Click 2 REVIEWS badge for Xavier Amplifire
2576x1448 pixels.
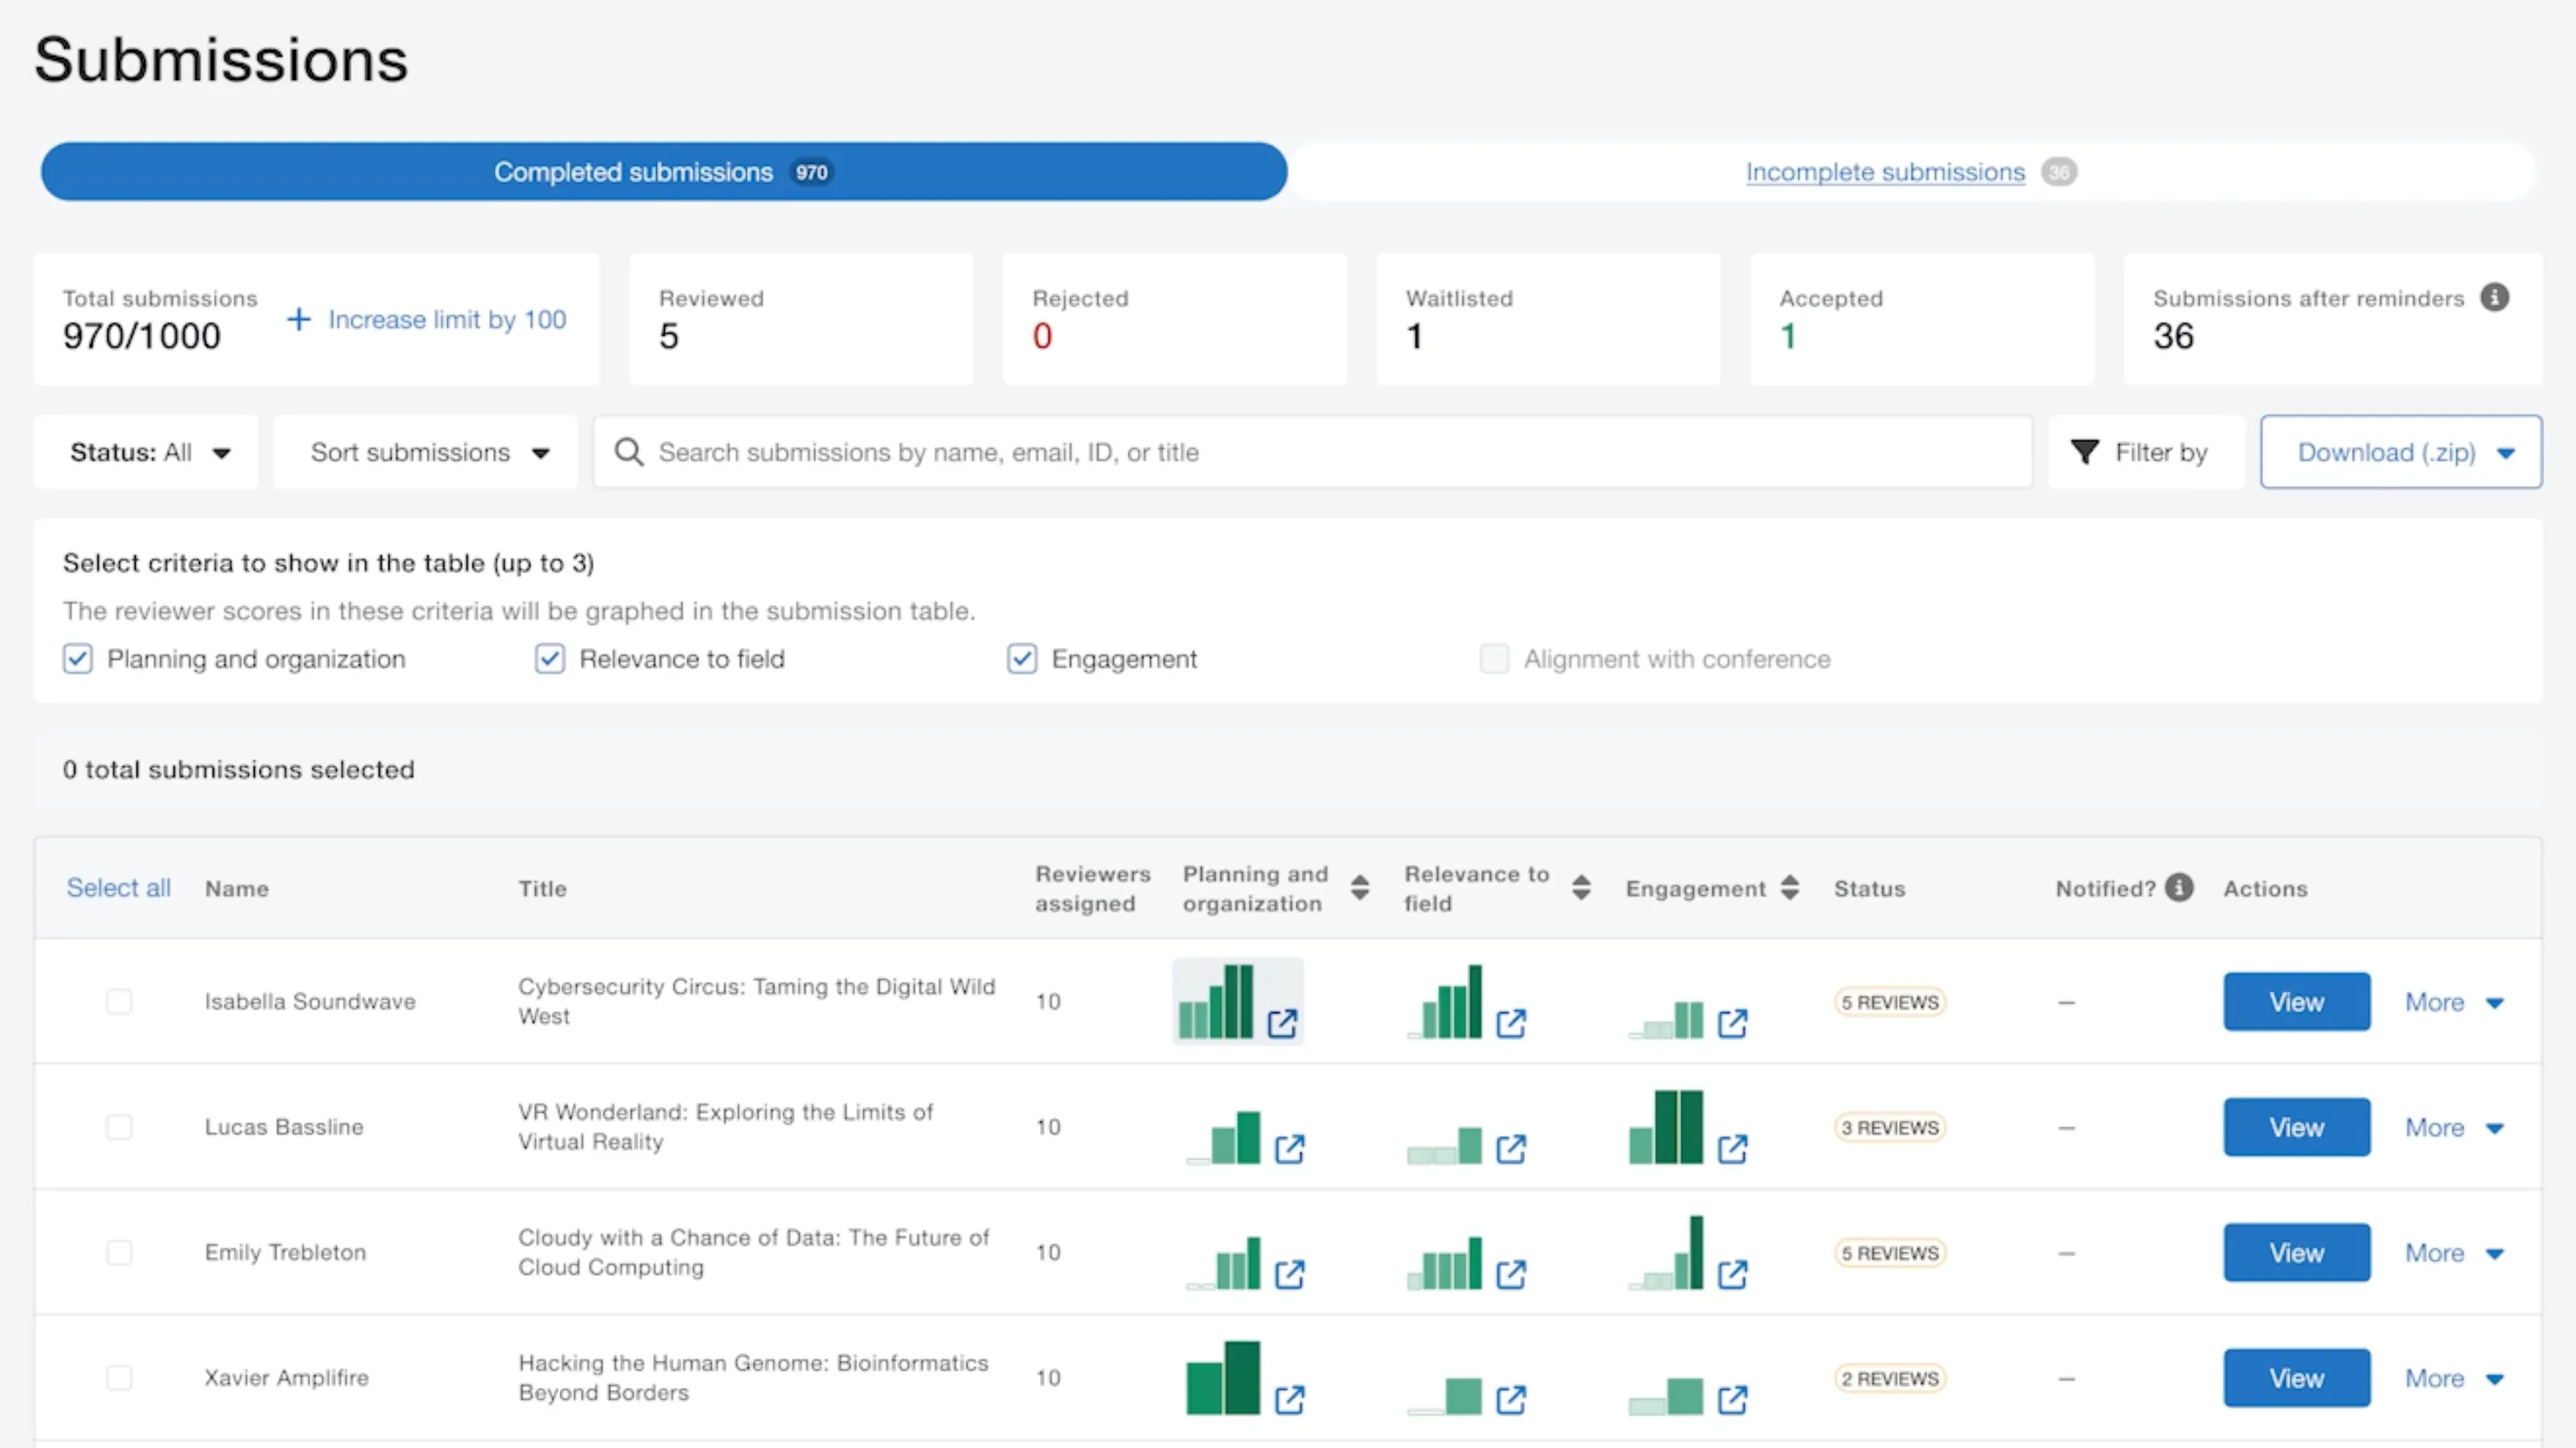1890,1379
